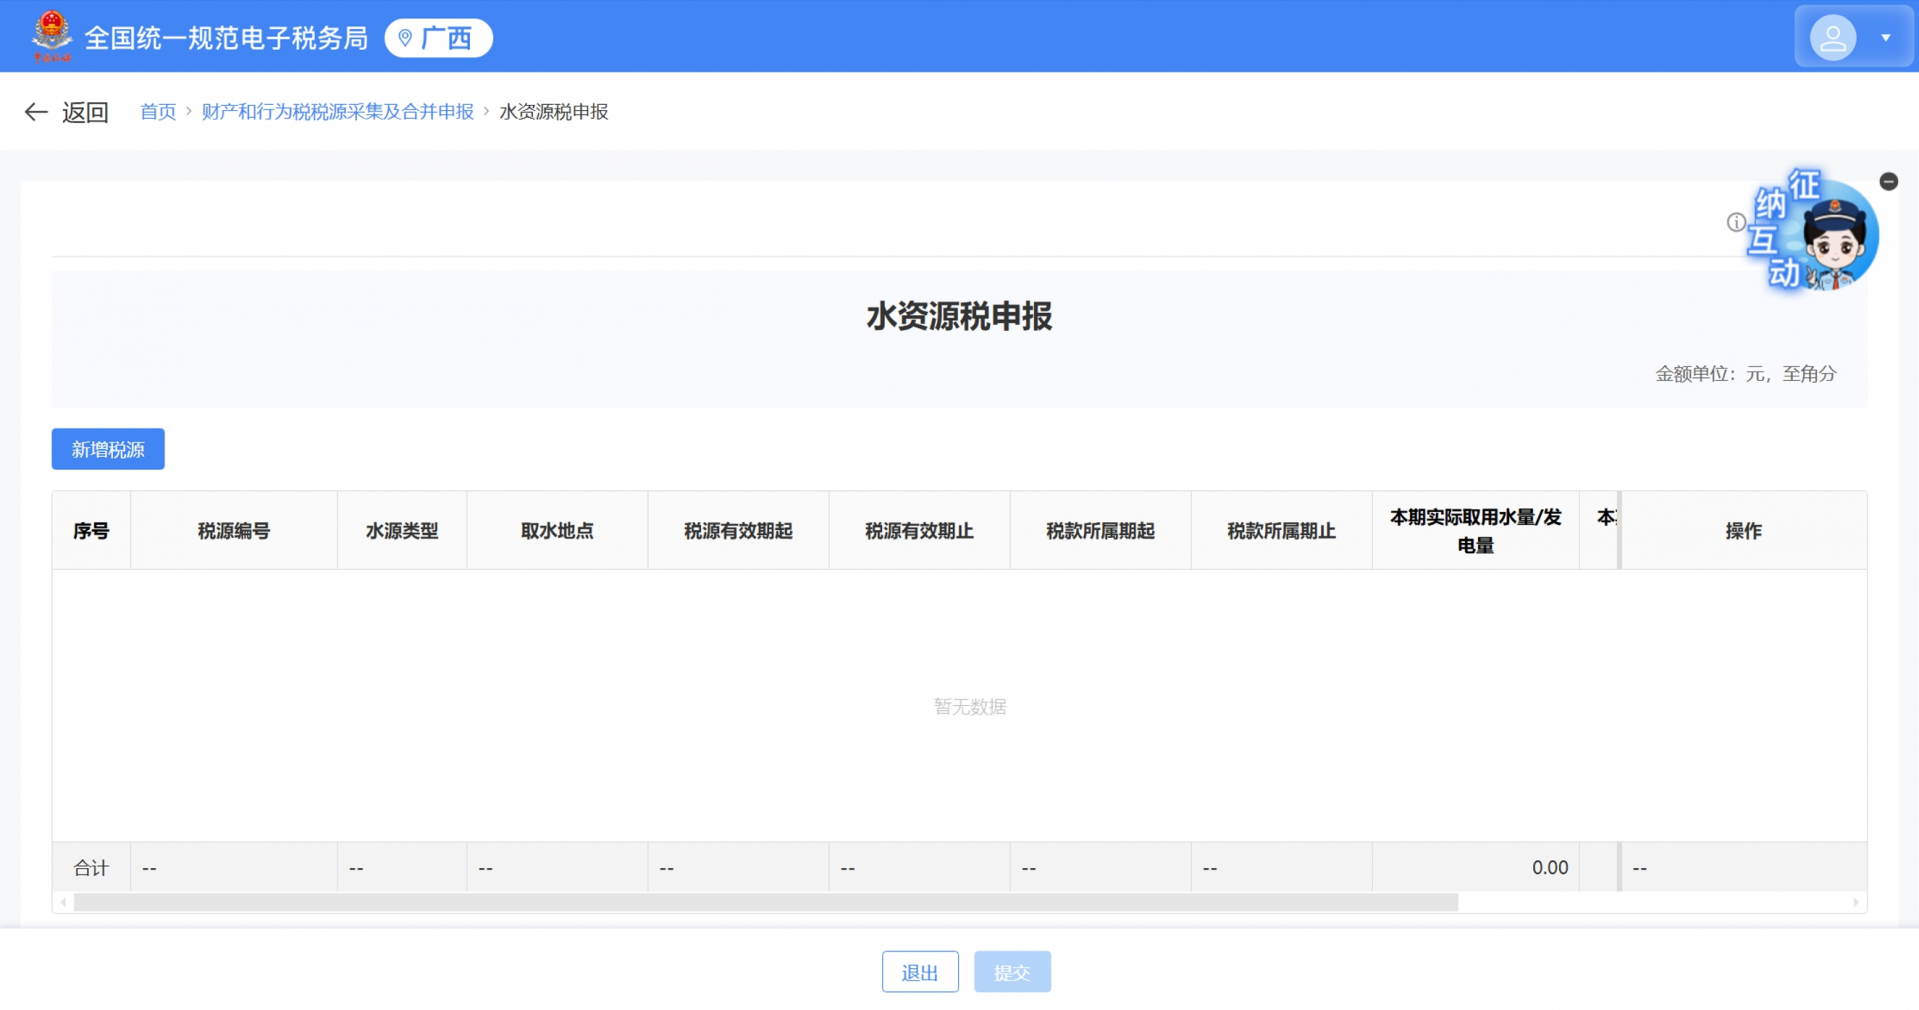Image resolution: width=1919 pixels, height=1010 pixels.
Task: Click the 提交 button
Action: click(x=1012, y=971)
